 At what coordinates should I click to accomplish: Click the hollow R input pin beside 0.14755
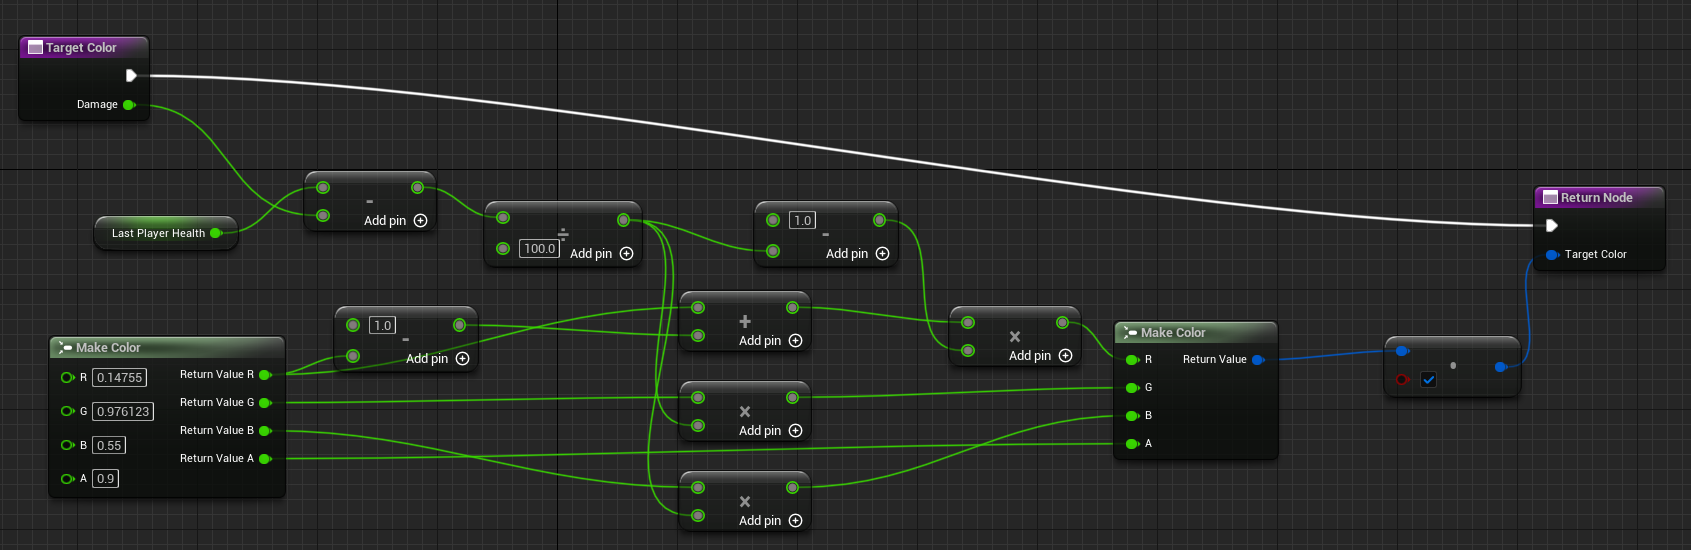67,377
